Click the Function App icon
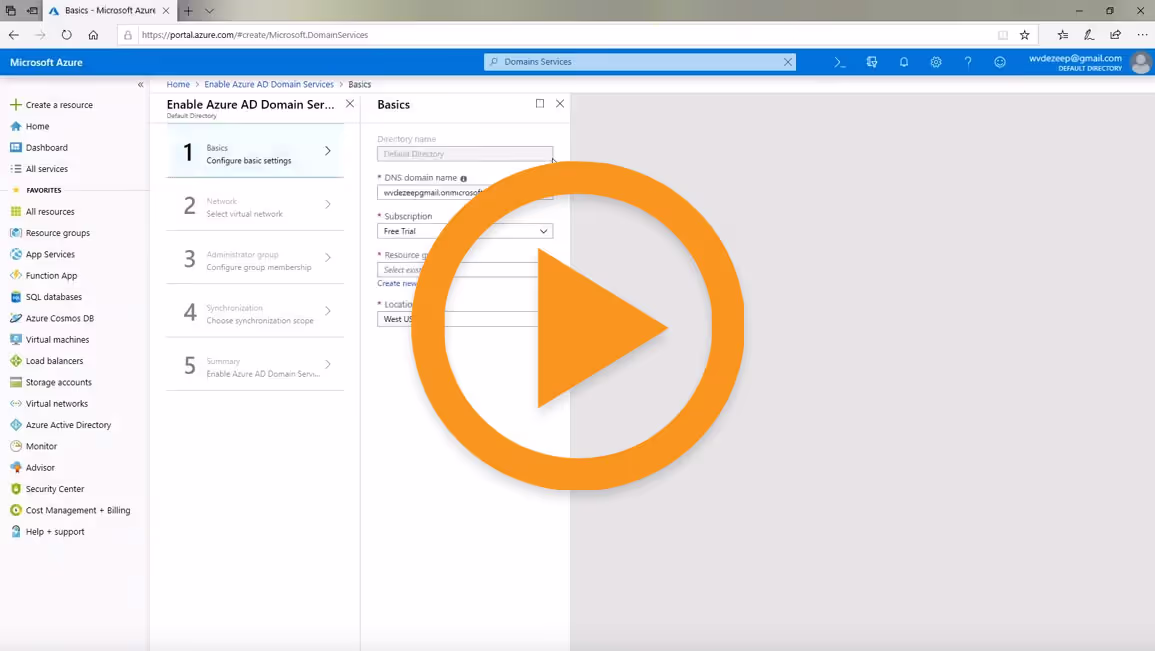This screenshot has width=1155, height=651. 15,275
